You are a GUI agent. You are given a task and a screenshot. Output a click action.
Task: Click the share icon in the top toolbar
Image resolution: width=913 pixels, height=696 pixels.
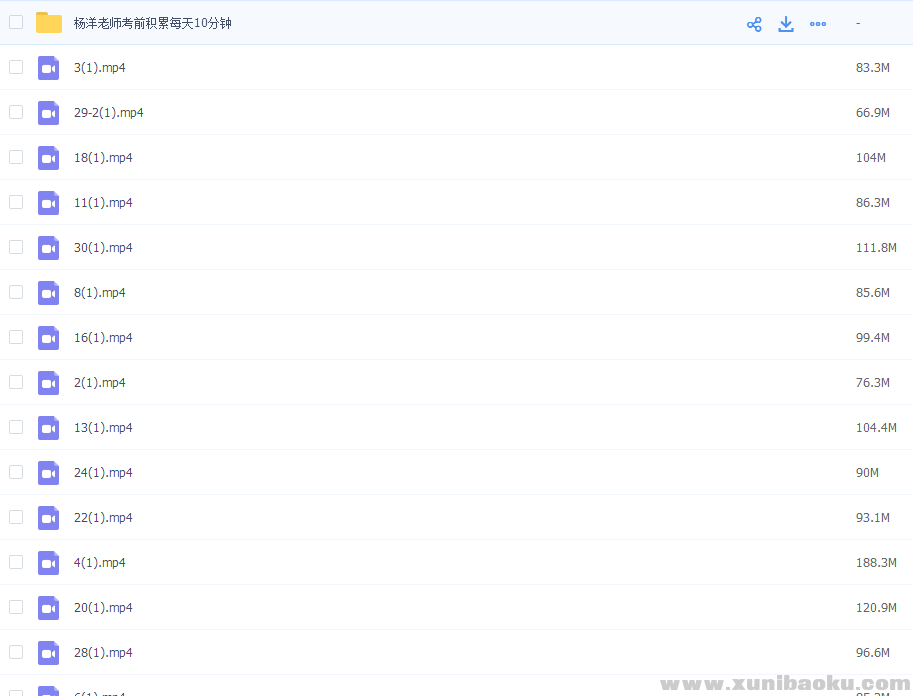click(754, 23)
